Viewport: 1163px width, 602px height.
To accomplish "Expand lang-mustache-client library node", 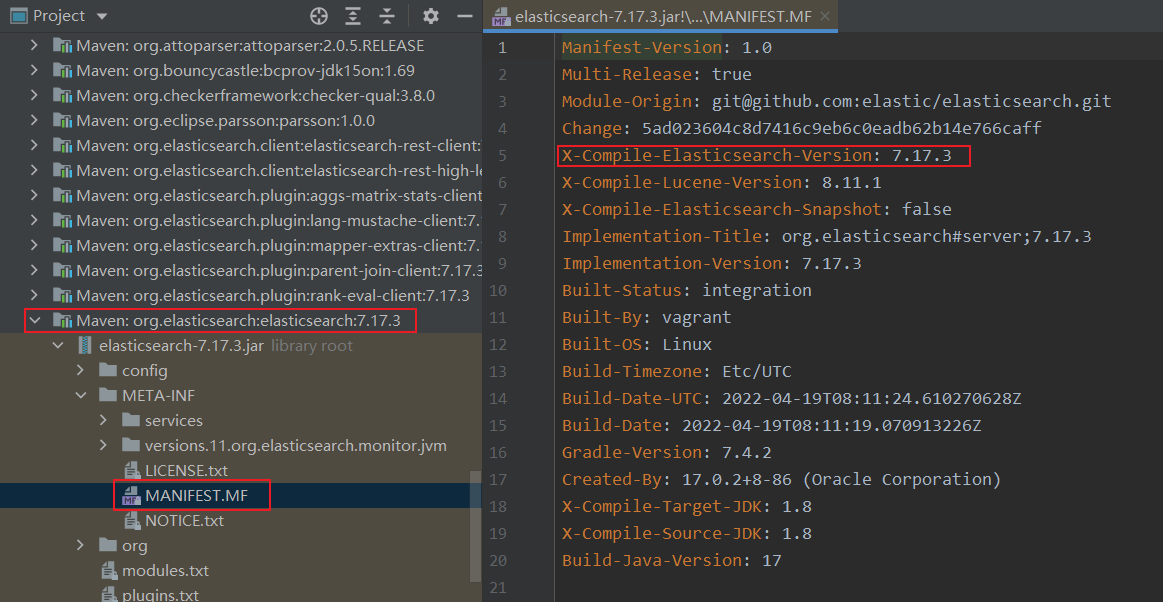I will click(x=33, y=221).
